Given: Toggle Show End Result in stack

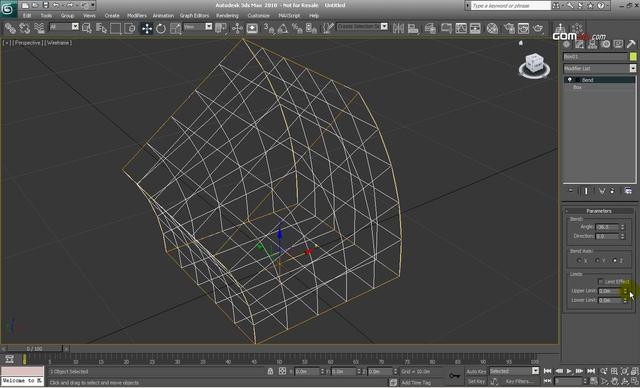Looking at the screenshot, I should click(586, 191).
